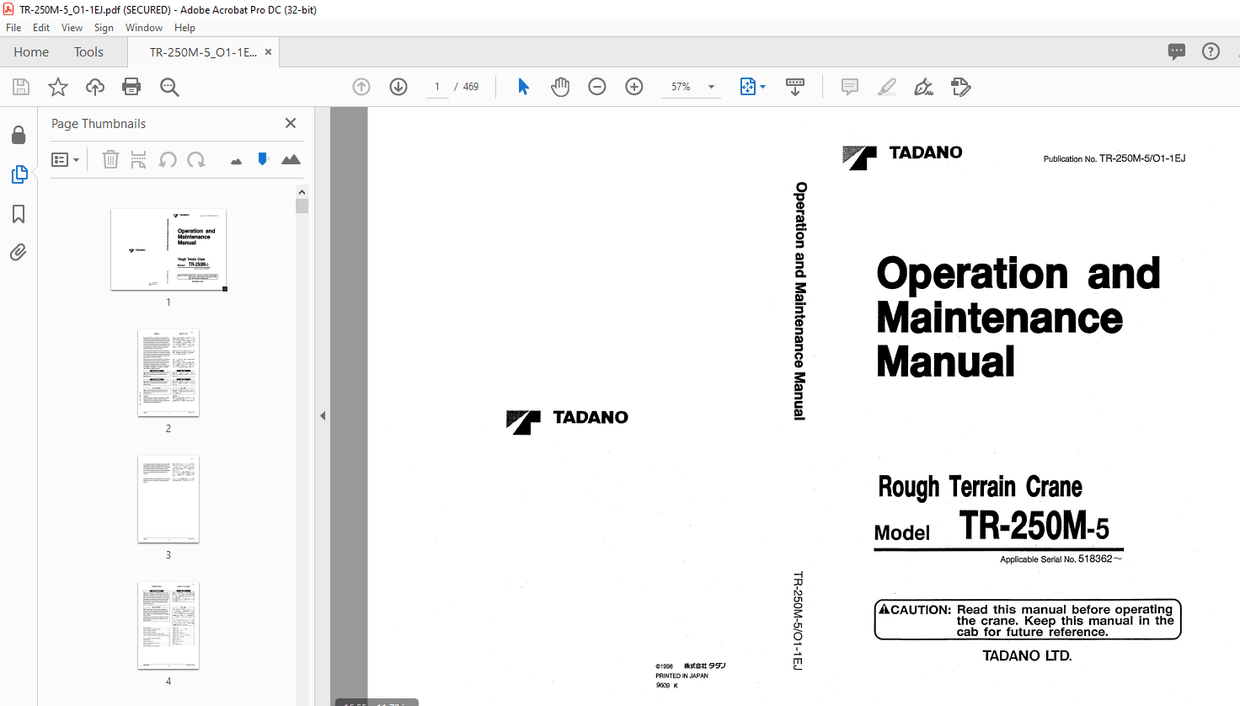Select the Hand pan tool
The height and width of the screenshot is (706, 1240).
[560, 87]
